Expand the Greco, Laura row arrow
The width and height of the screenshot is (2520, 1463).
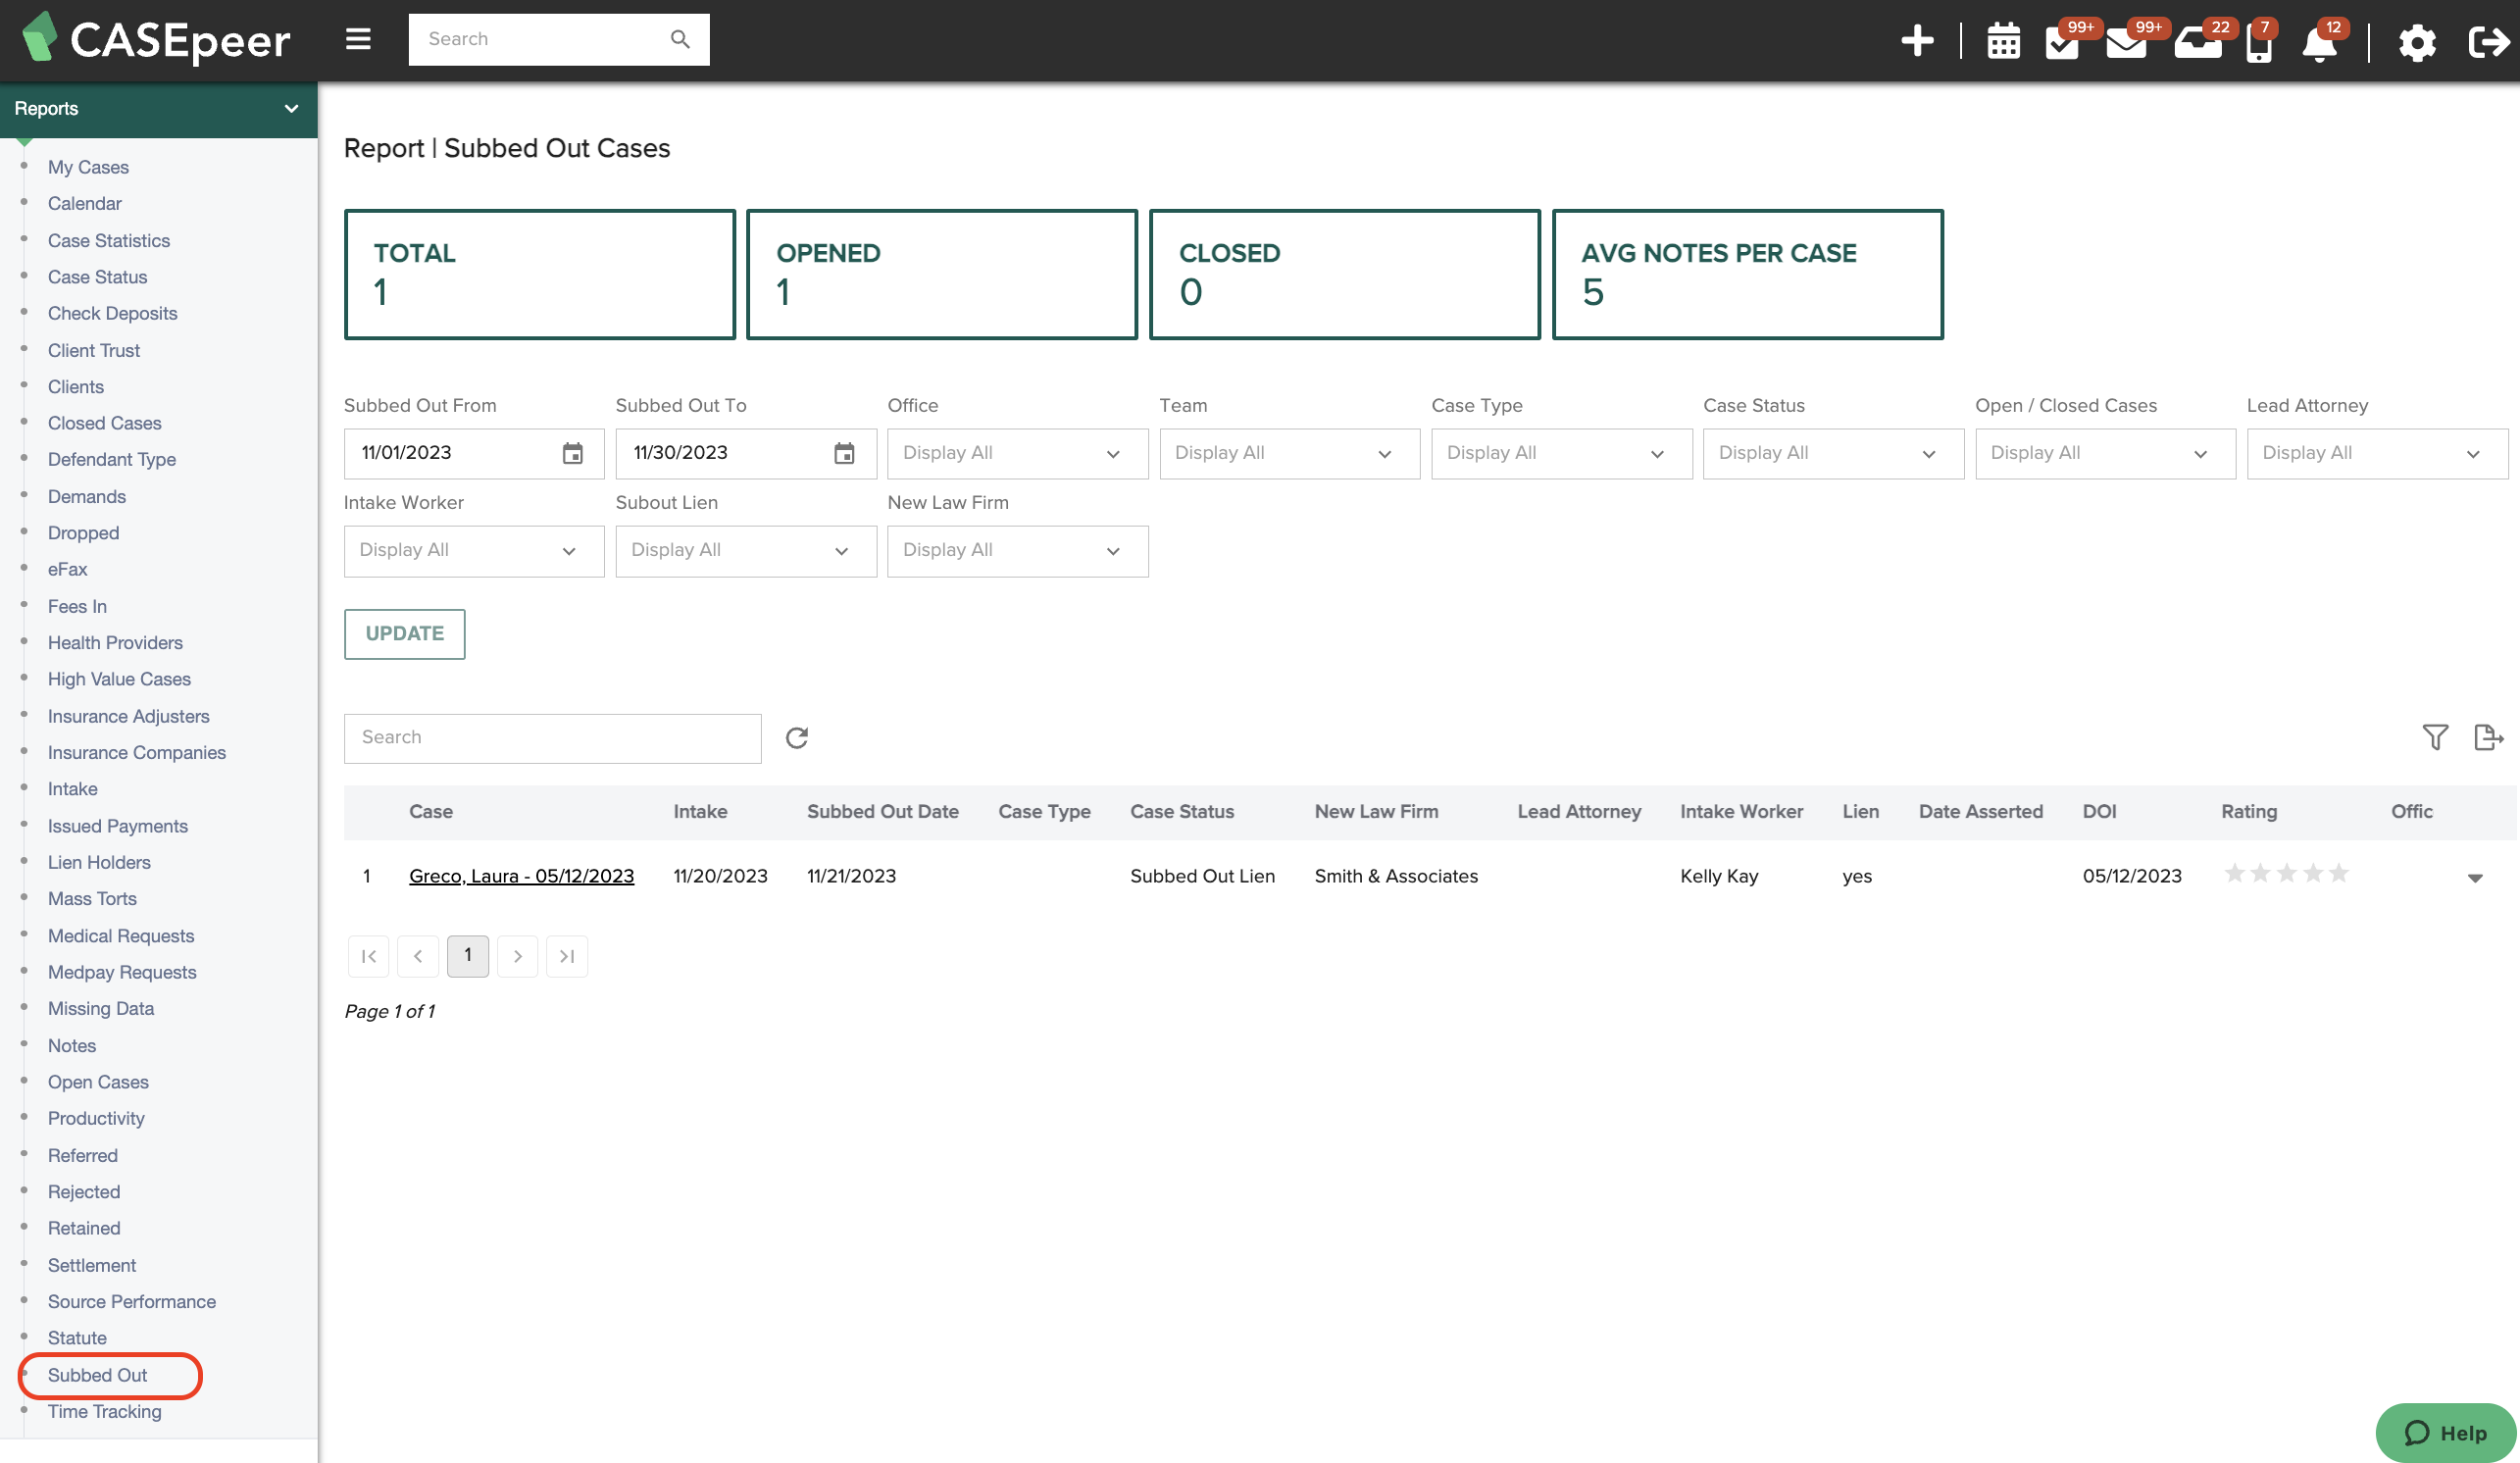pyautogui.click(x=2475, y=878)
